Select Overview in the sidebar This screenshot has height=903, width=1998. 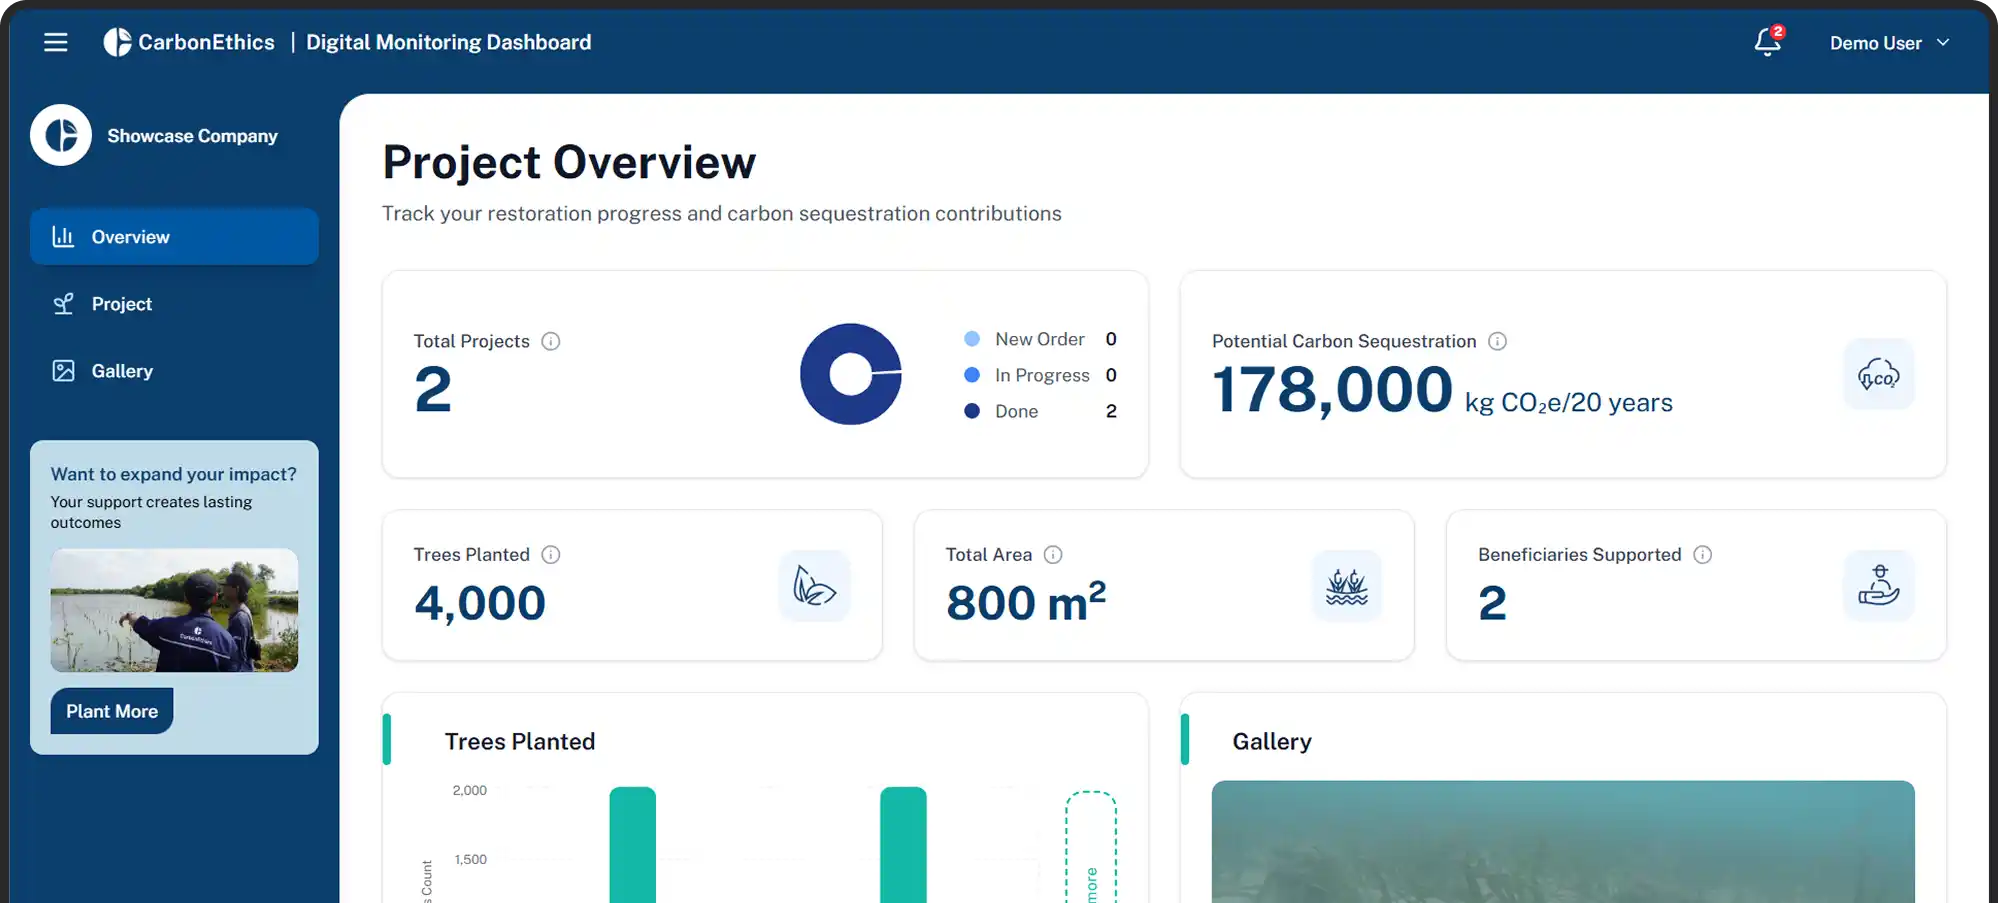174,237
